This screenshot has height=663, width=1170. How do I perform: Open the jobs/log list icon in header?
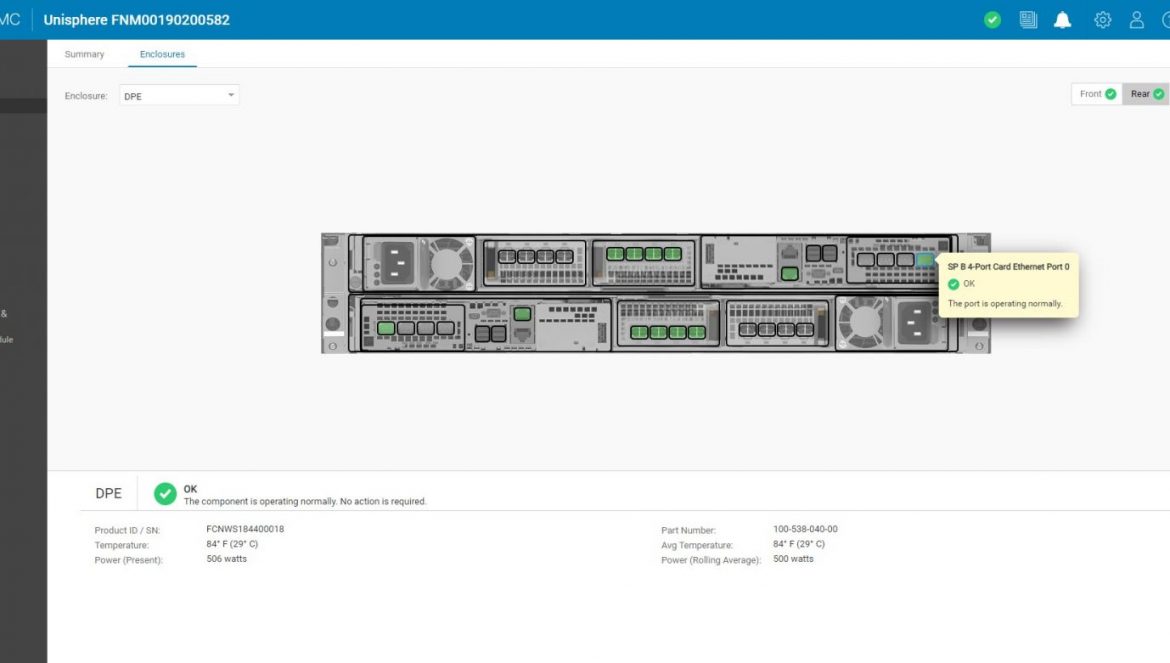coord(1028,20)
